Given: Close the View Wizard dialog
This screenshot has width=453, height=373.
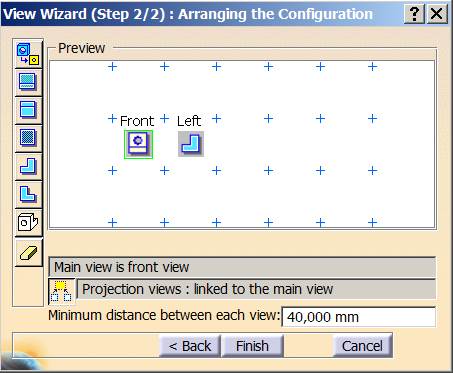Looking at the screenshot, I should (x=436, y=14).
